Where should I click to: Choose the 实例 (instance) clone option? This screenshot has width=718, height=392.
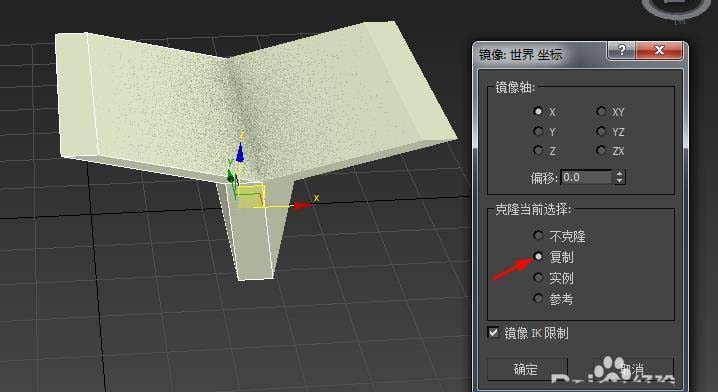[538, 278]
